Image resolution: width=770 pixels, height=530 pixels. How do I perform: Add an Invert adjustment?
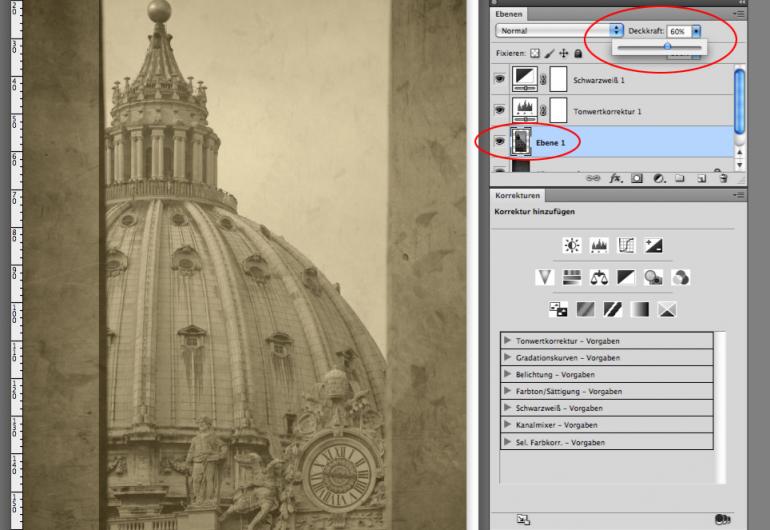558,309
